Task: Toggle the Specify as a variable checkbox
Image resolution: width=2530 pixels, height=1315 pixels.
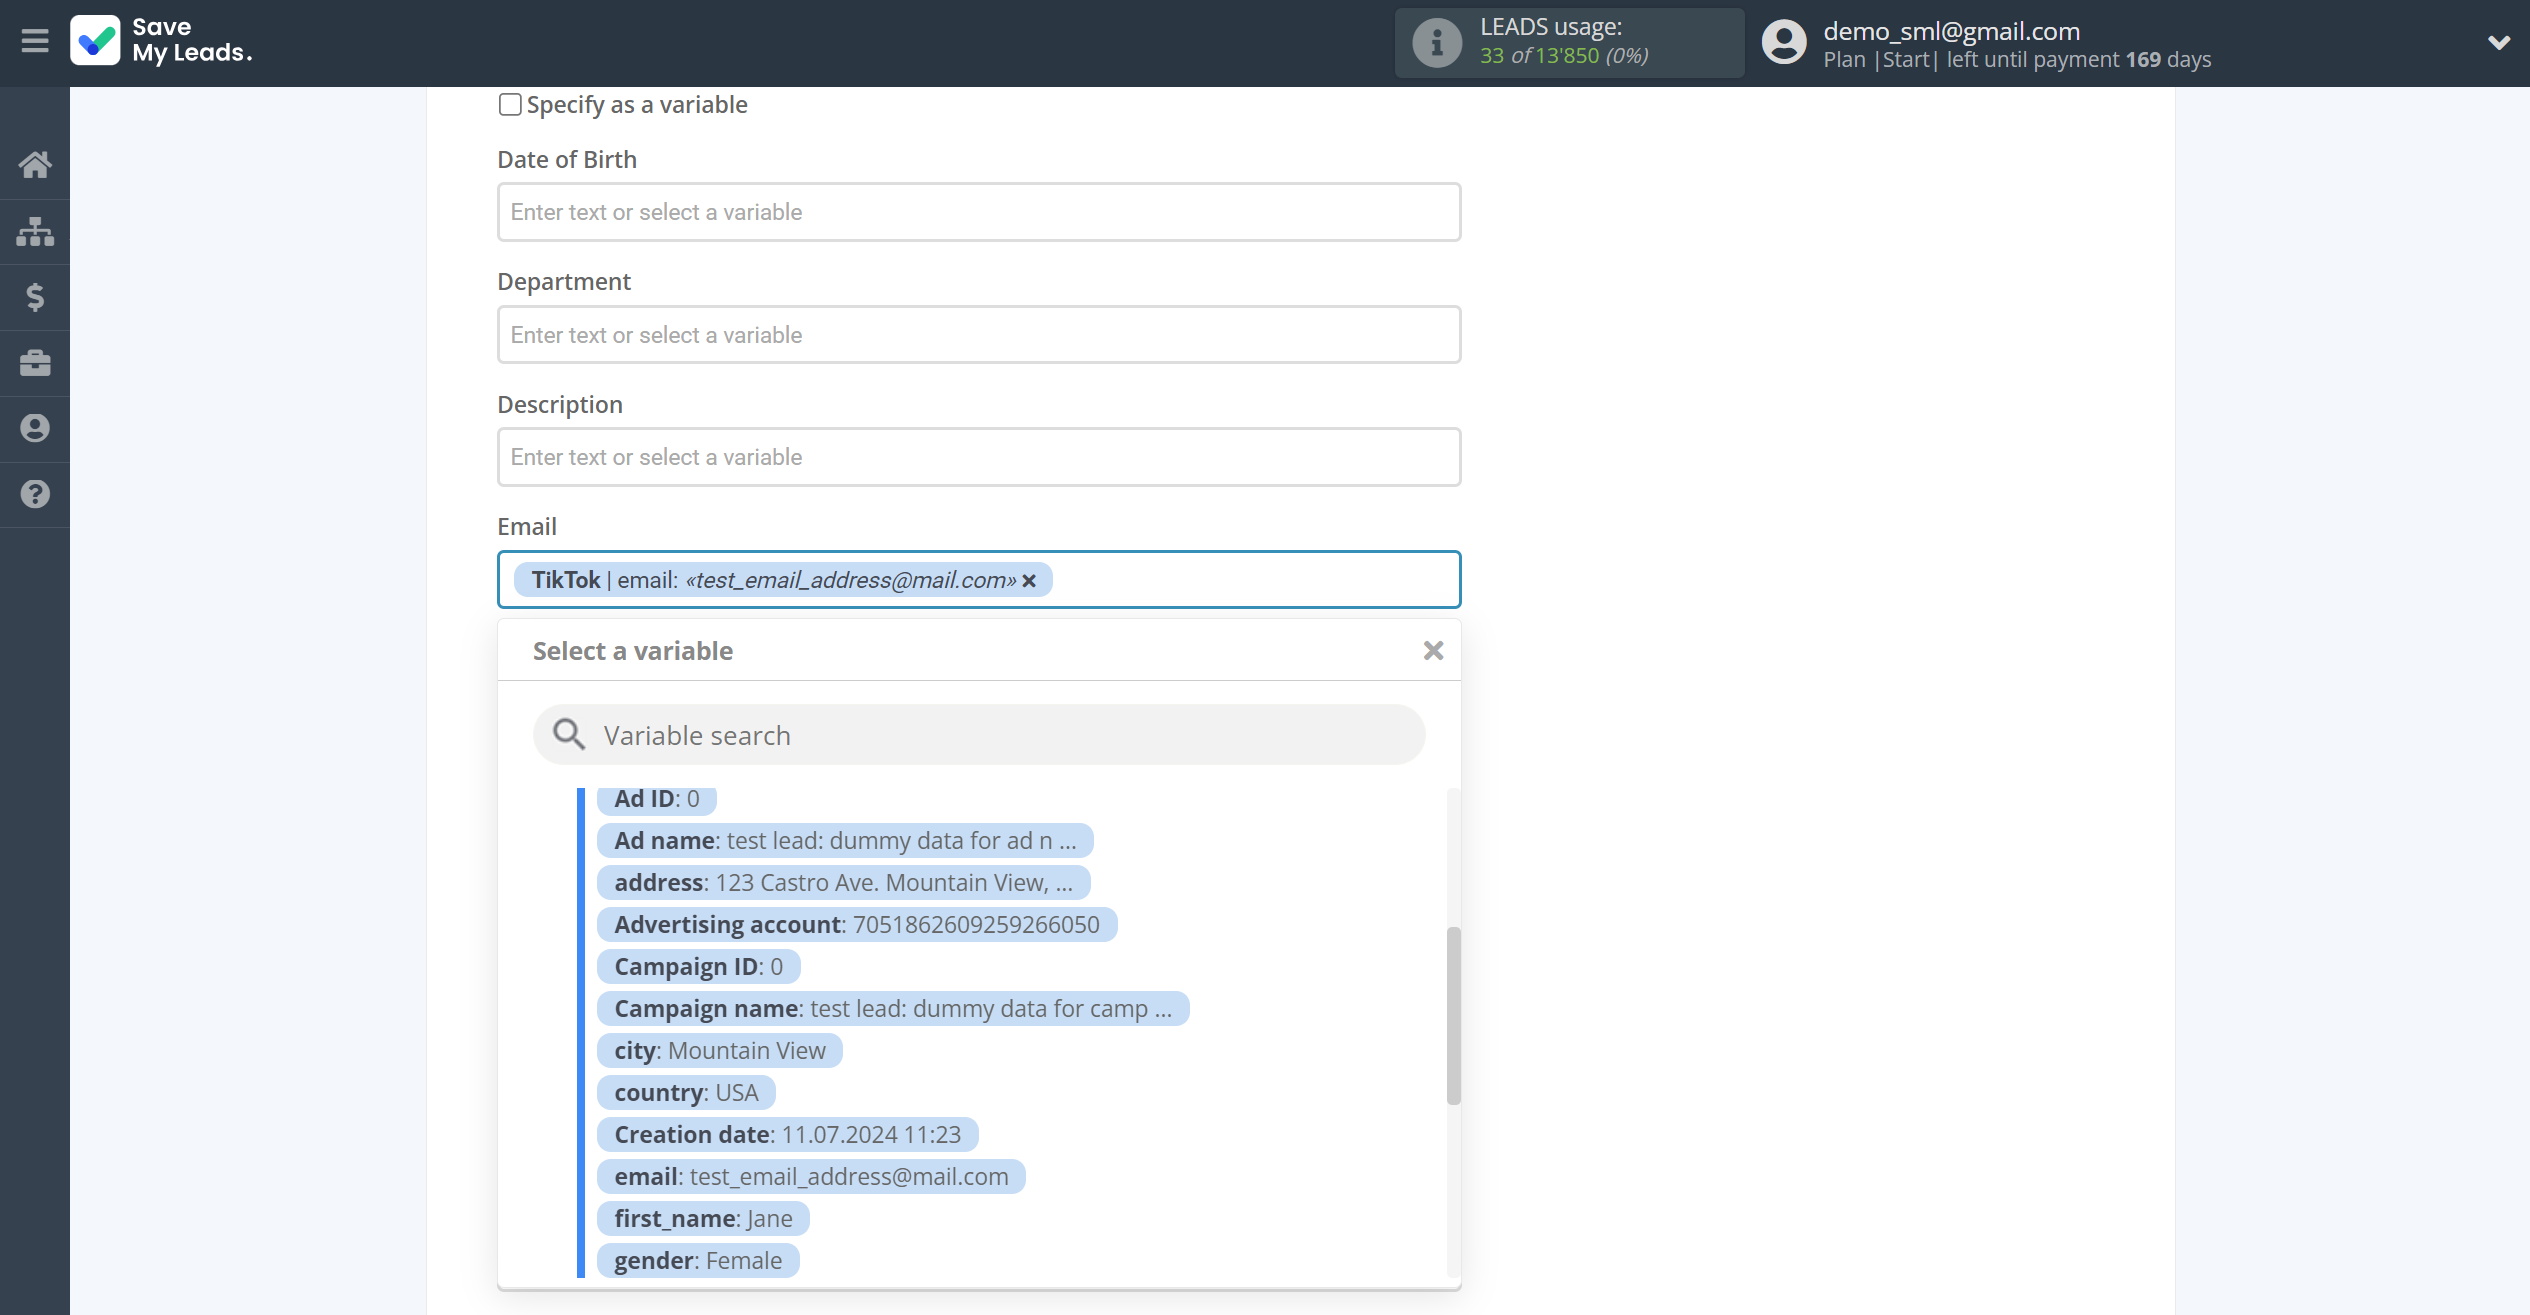Action: pyautogui.click(x=509, y=104)
